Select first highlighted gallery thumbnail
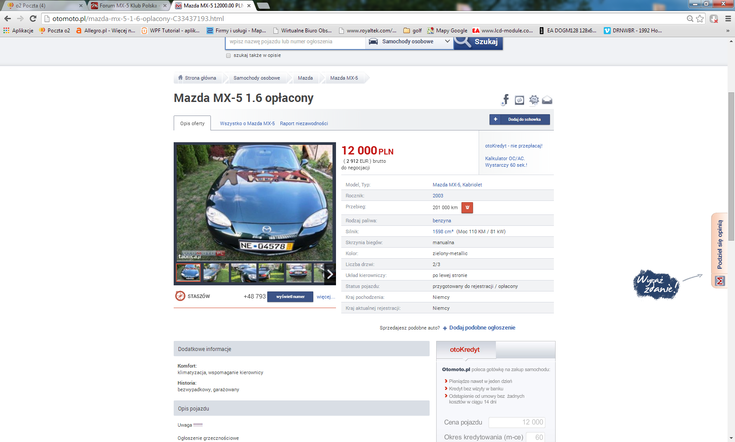Screen dimensions: 735x442 (x=188, y=272)
